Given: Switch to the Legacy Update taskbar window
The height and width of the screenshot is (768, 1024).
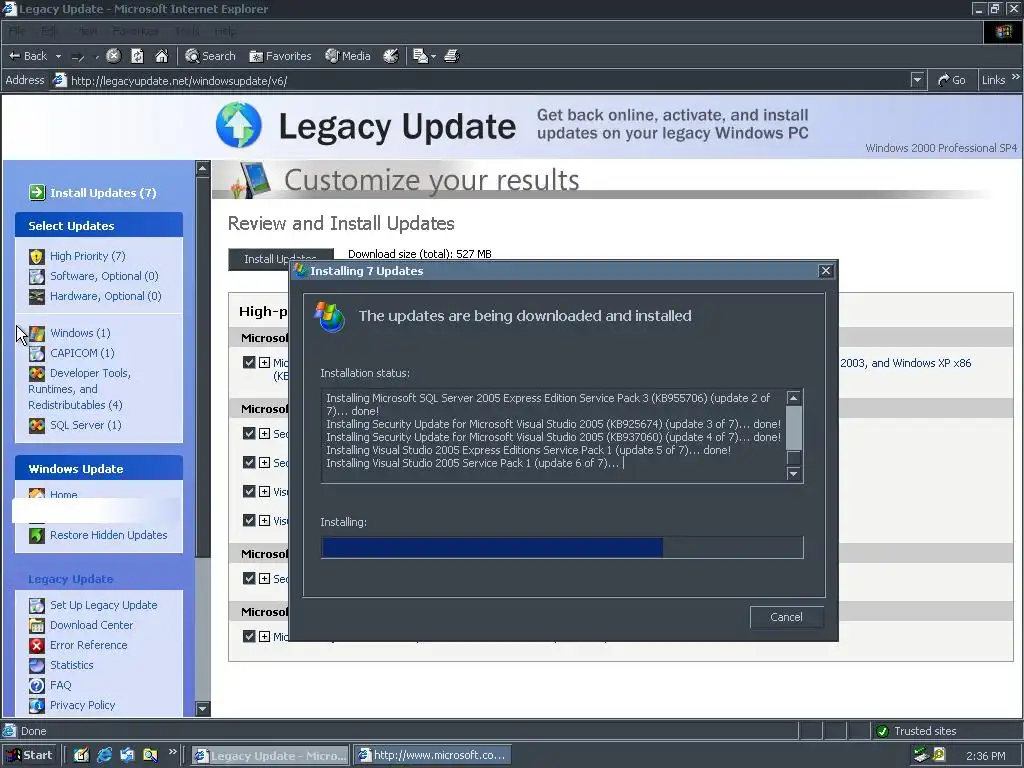Looking at the screenshot, I should point(270,756).
